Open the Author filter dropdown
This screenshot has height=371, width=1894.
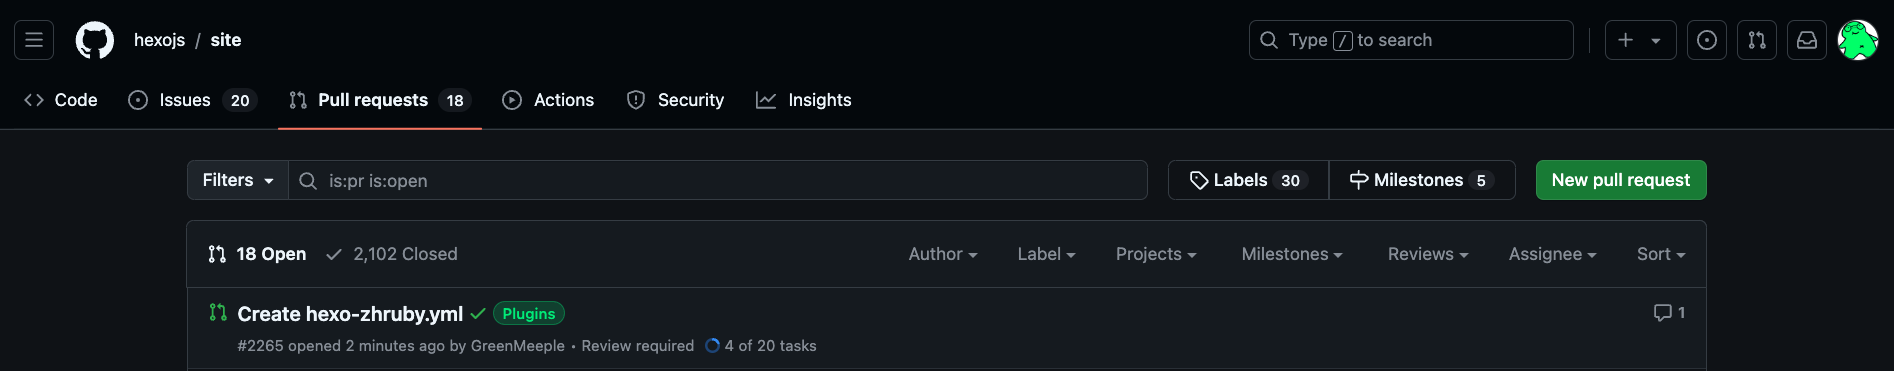[942, 254]
